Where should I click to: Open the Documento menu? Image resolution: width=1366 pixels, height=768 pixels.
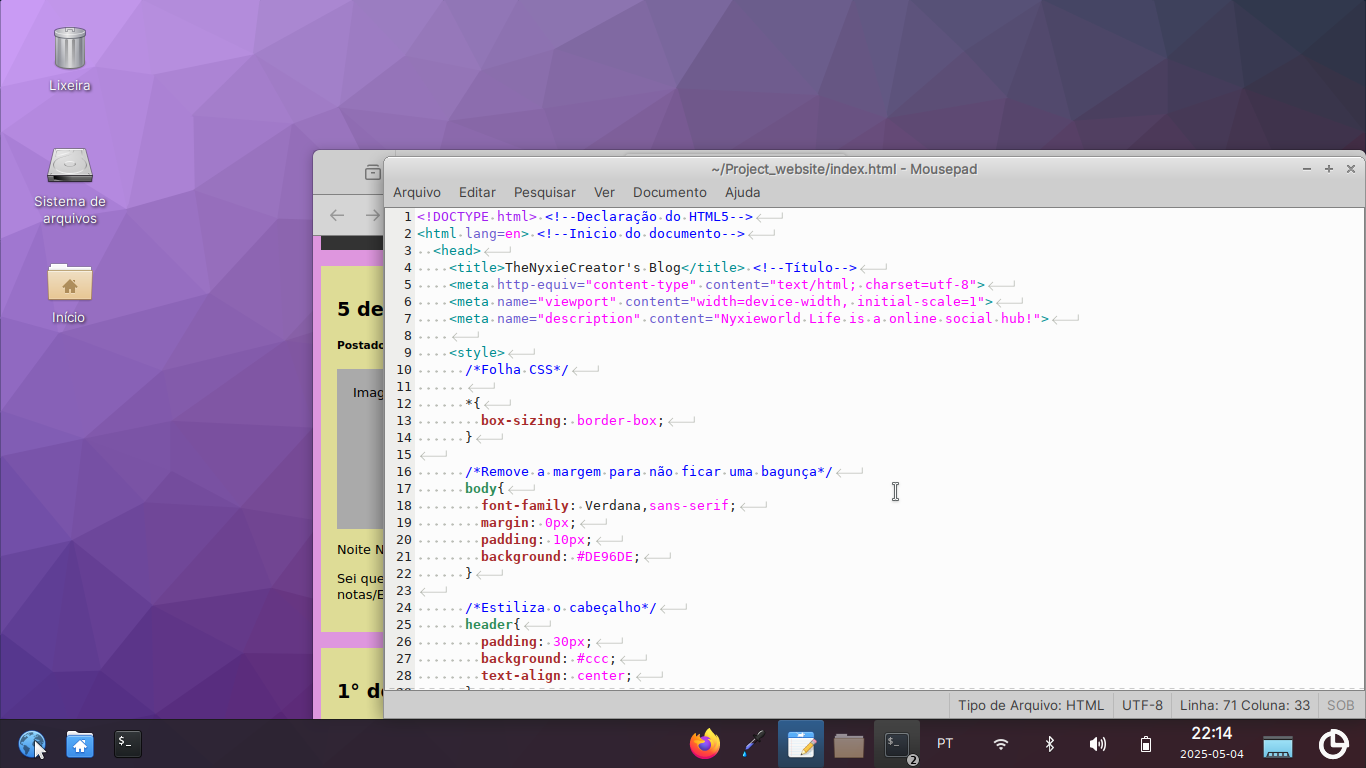point(669,192)
